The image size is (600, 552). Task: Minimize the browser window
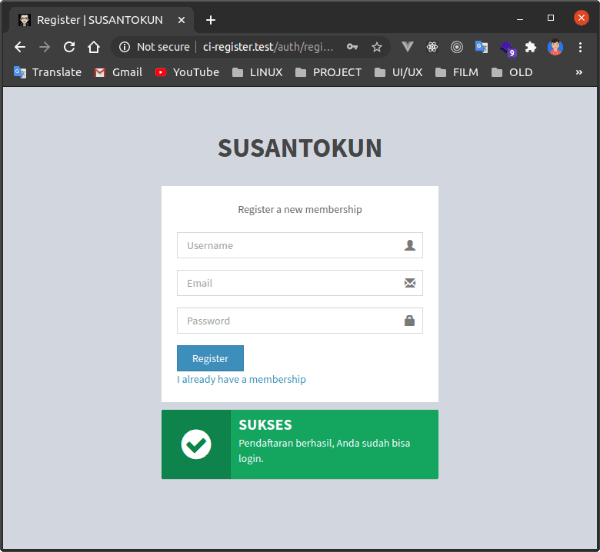520,19
